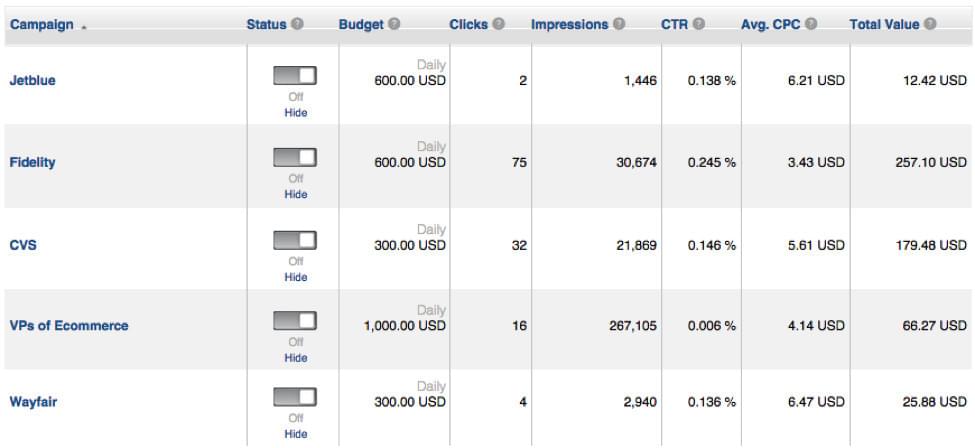Toggle the Jetblue campaign status switch

(x=295, y=76)
